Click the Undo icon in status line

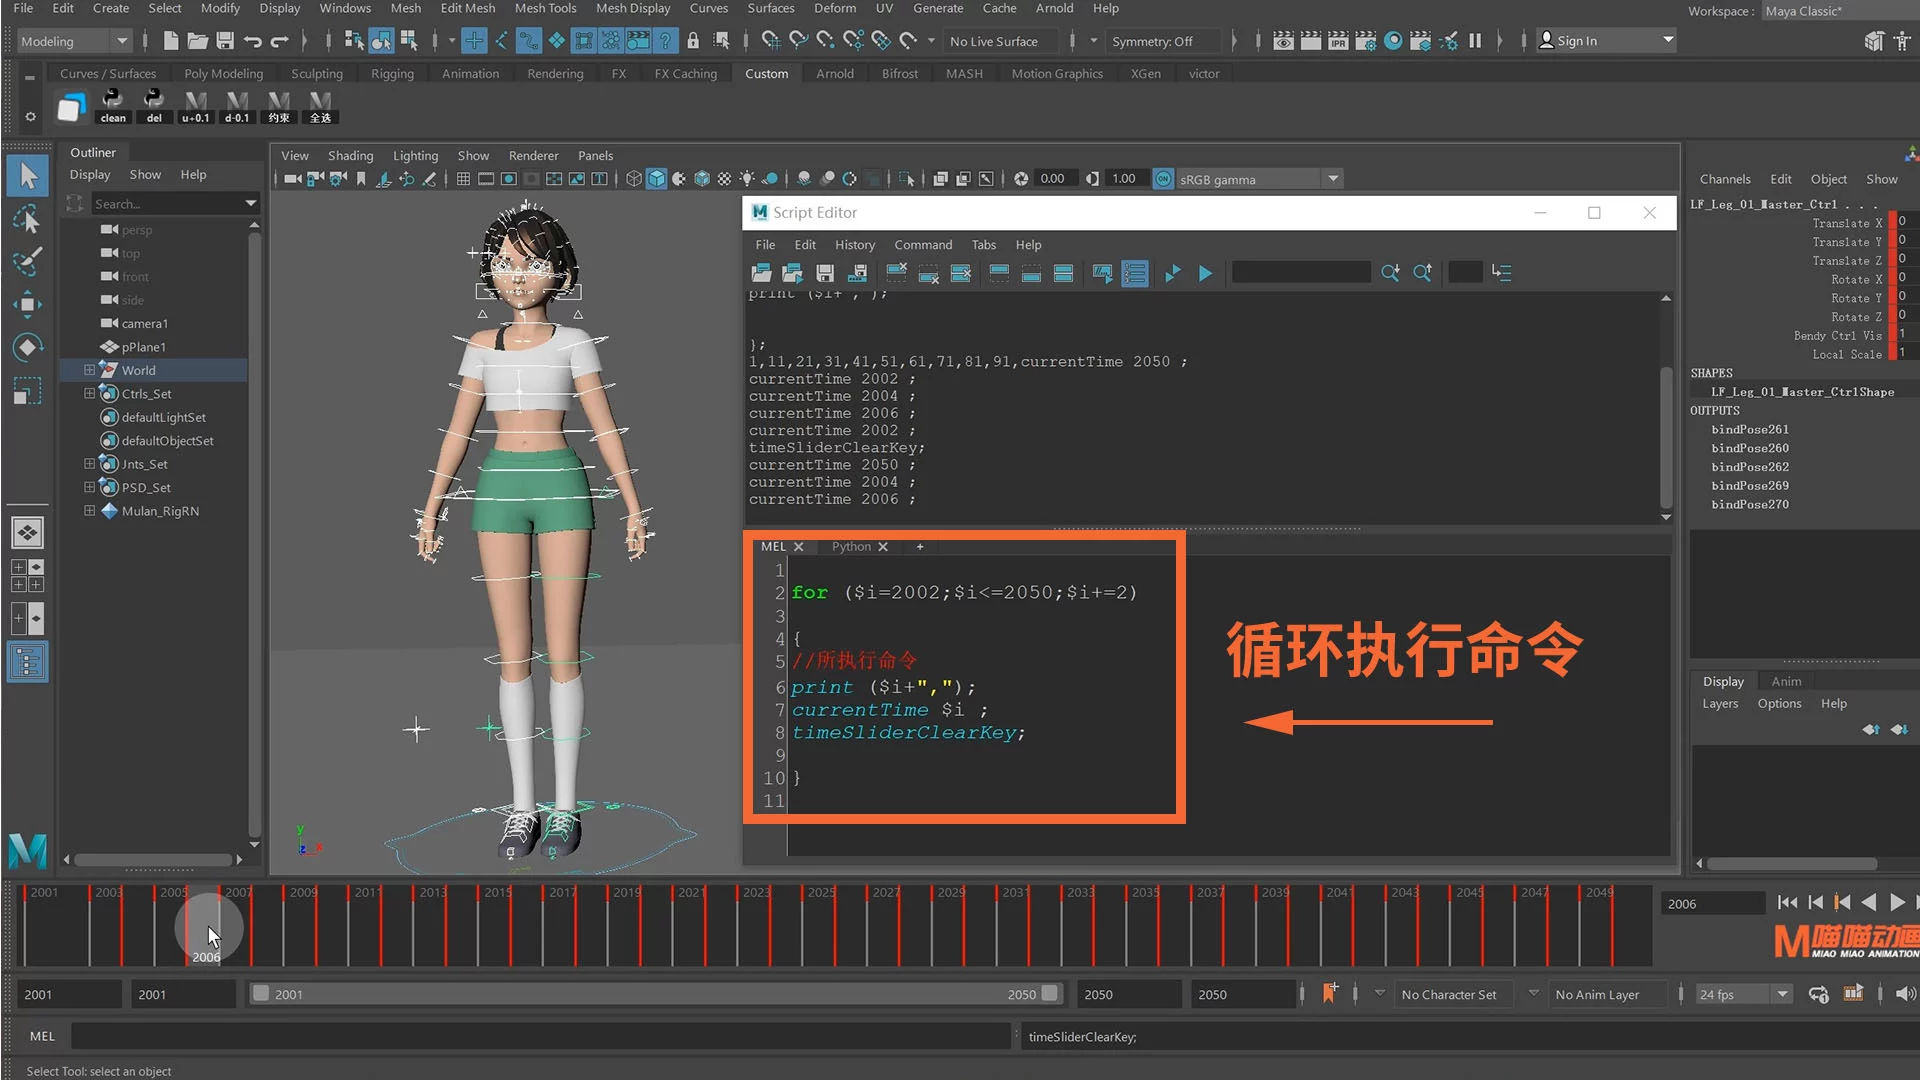252,41
